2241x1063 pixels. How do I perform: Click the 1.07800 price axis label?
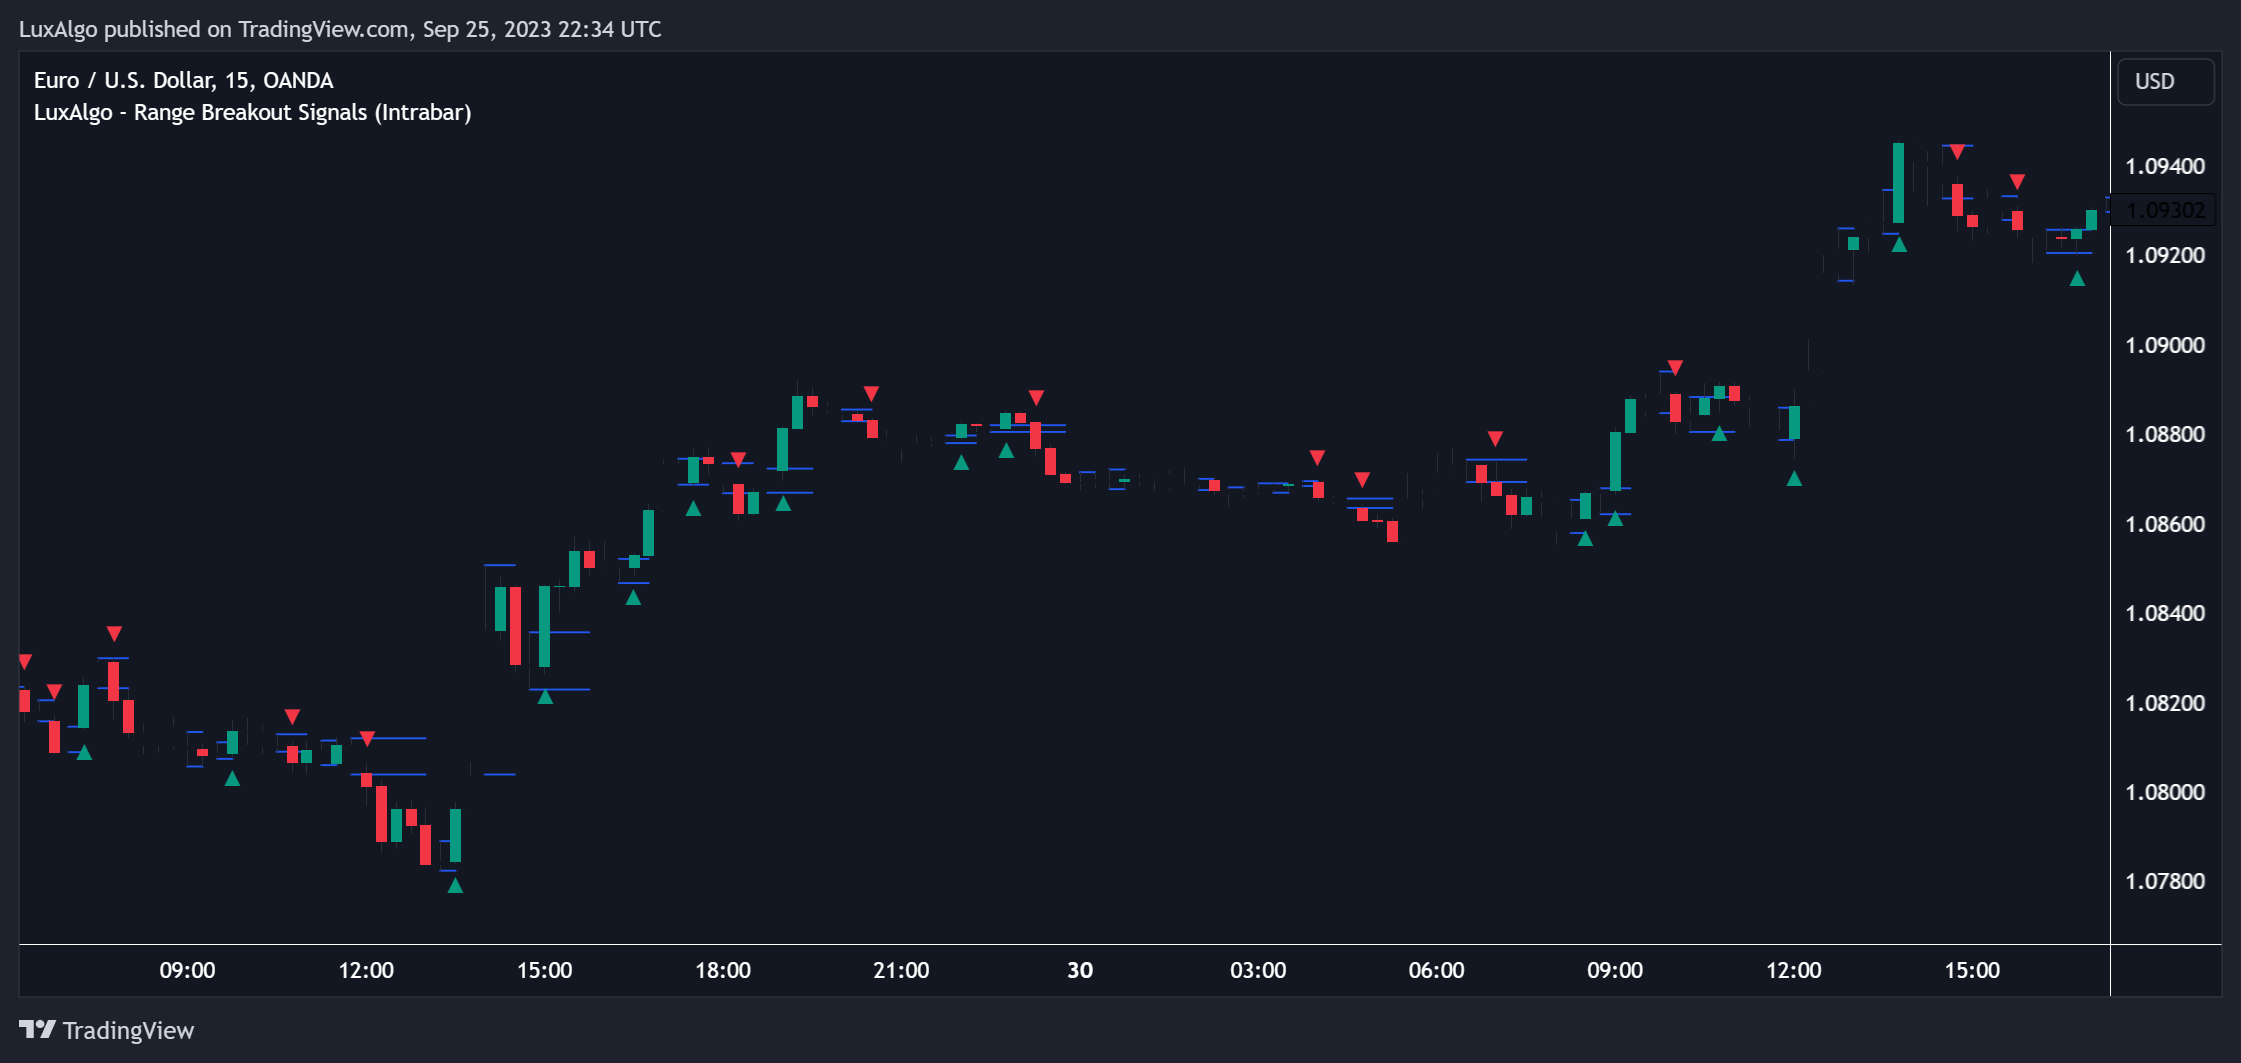2165,881
